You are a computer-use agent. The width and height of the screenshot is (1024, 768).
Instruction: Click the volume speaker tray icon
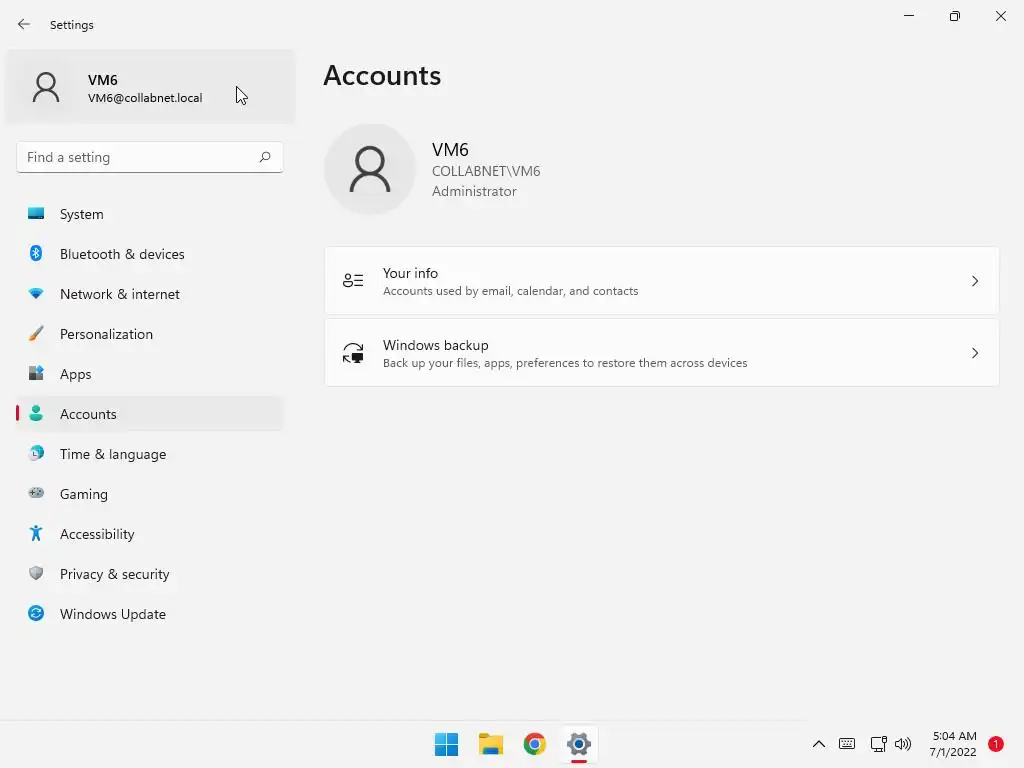pos(903,744)
